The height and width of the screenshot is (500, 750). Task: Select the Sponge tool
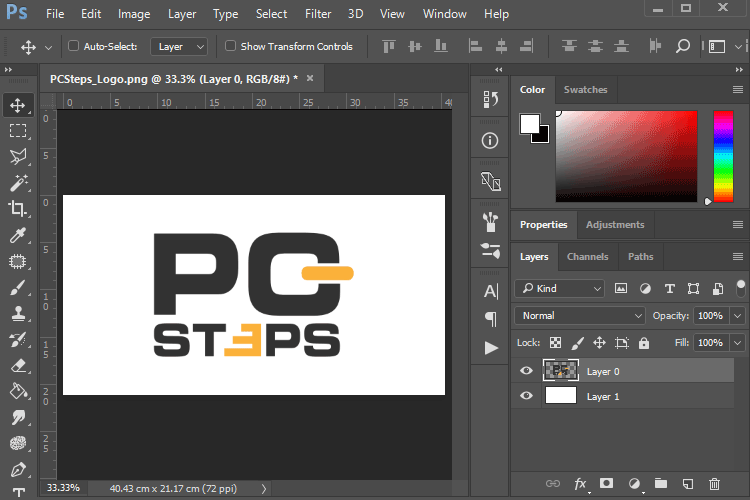point(18,443)
